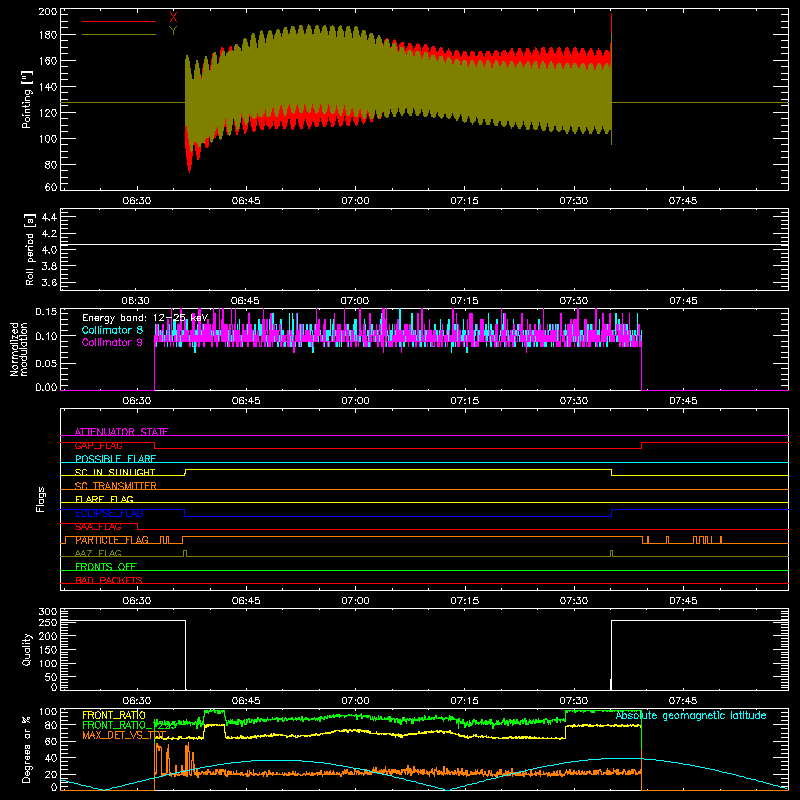Click the Degrees or % axis title

pyautogui.click(x=27, y=749)
